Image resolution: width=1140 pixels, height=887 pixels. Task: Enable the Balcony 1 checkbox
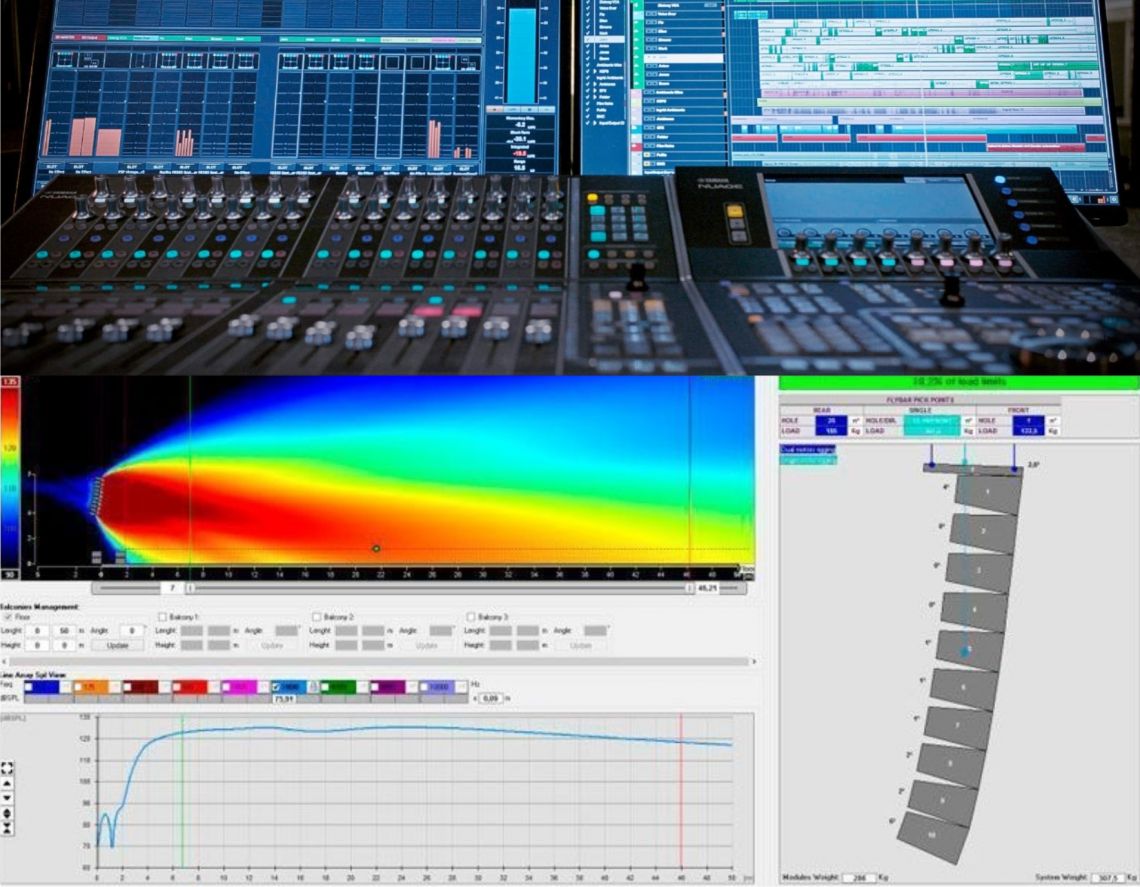[163, 617]
